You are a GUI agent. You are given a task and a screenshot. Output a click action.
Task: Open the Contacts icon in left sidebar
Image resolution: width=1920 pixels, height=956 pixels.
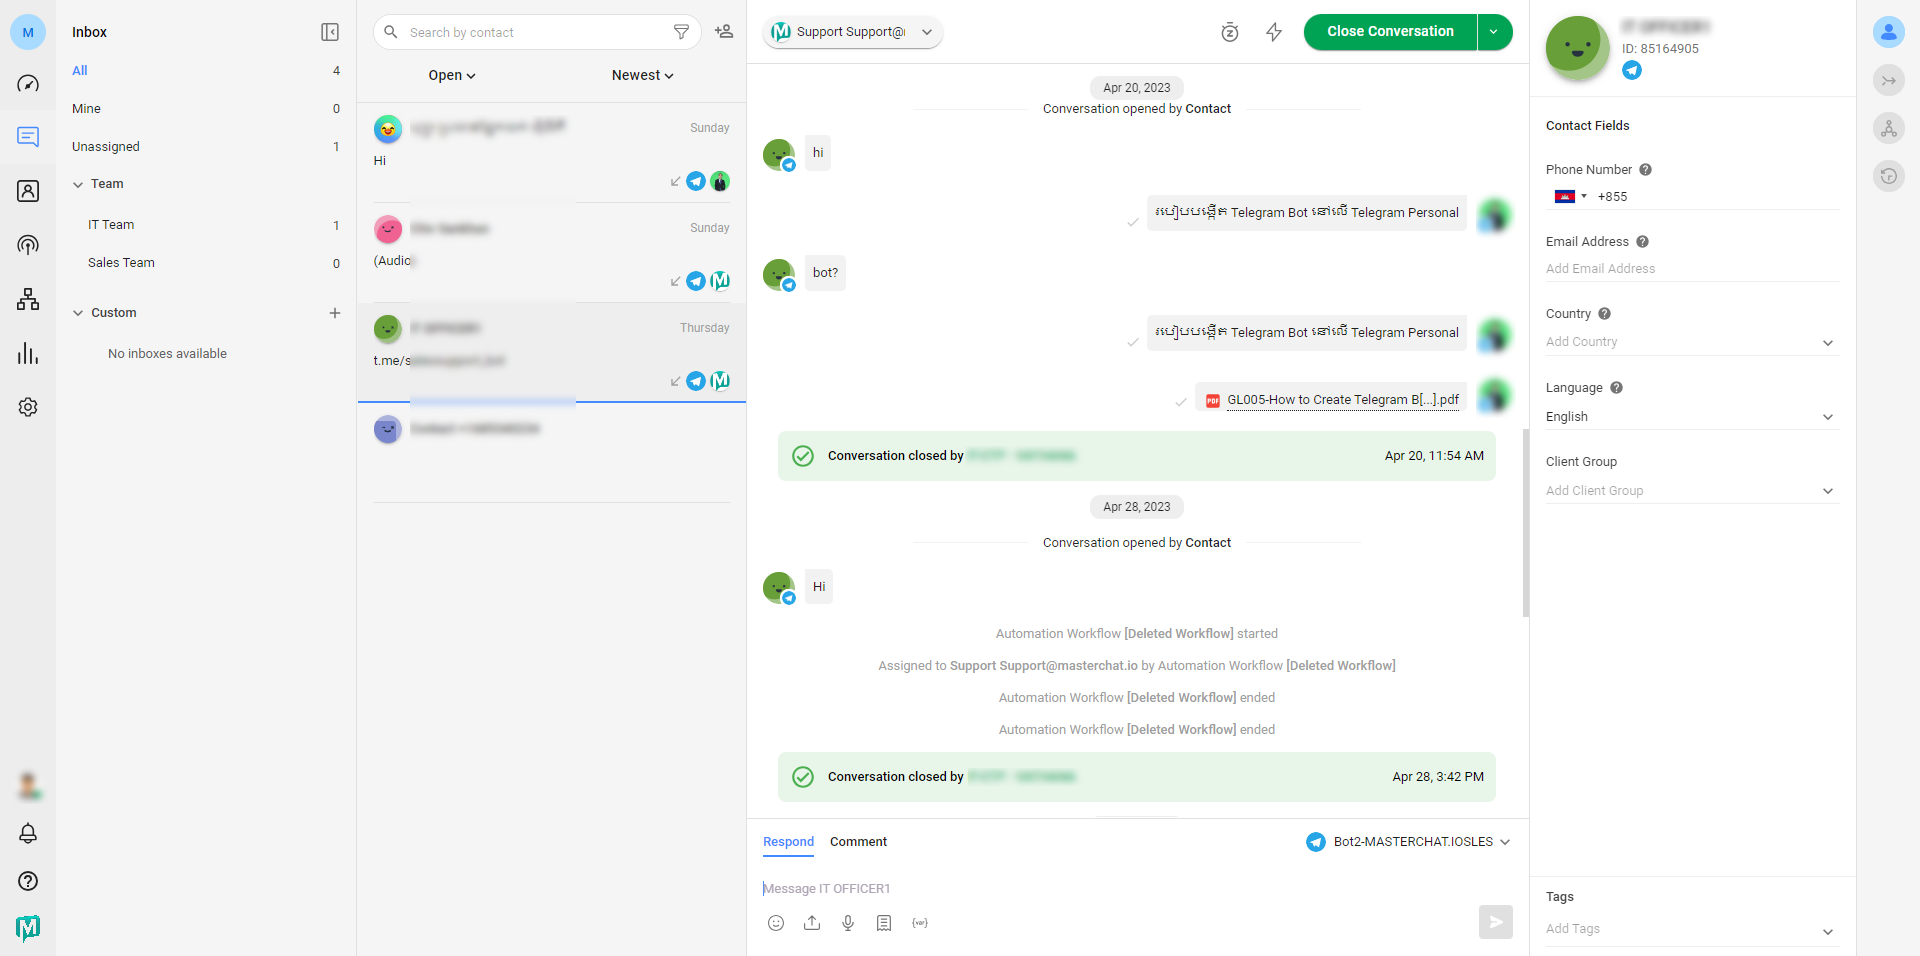tap(28, 191)
